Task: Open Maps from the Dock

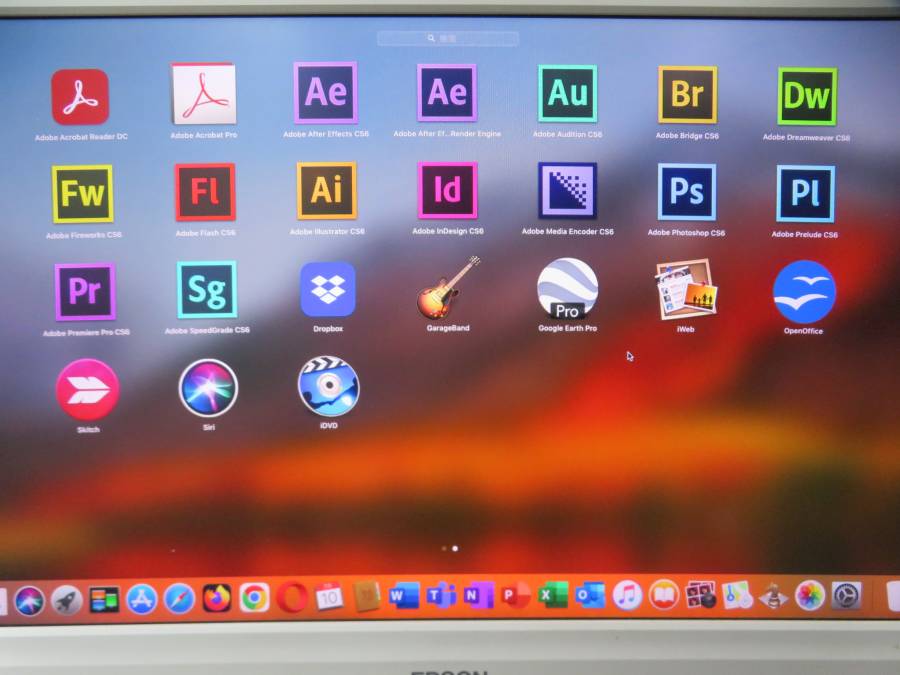Action: click(737, 595)
